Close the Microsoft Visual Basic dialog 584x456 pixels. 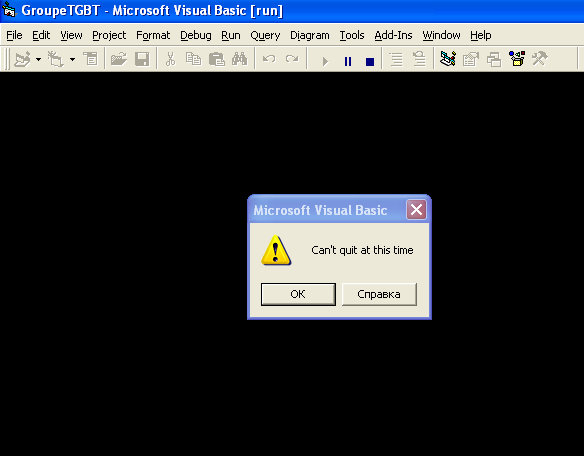click(416, 209)
